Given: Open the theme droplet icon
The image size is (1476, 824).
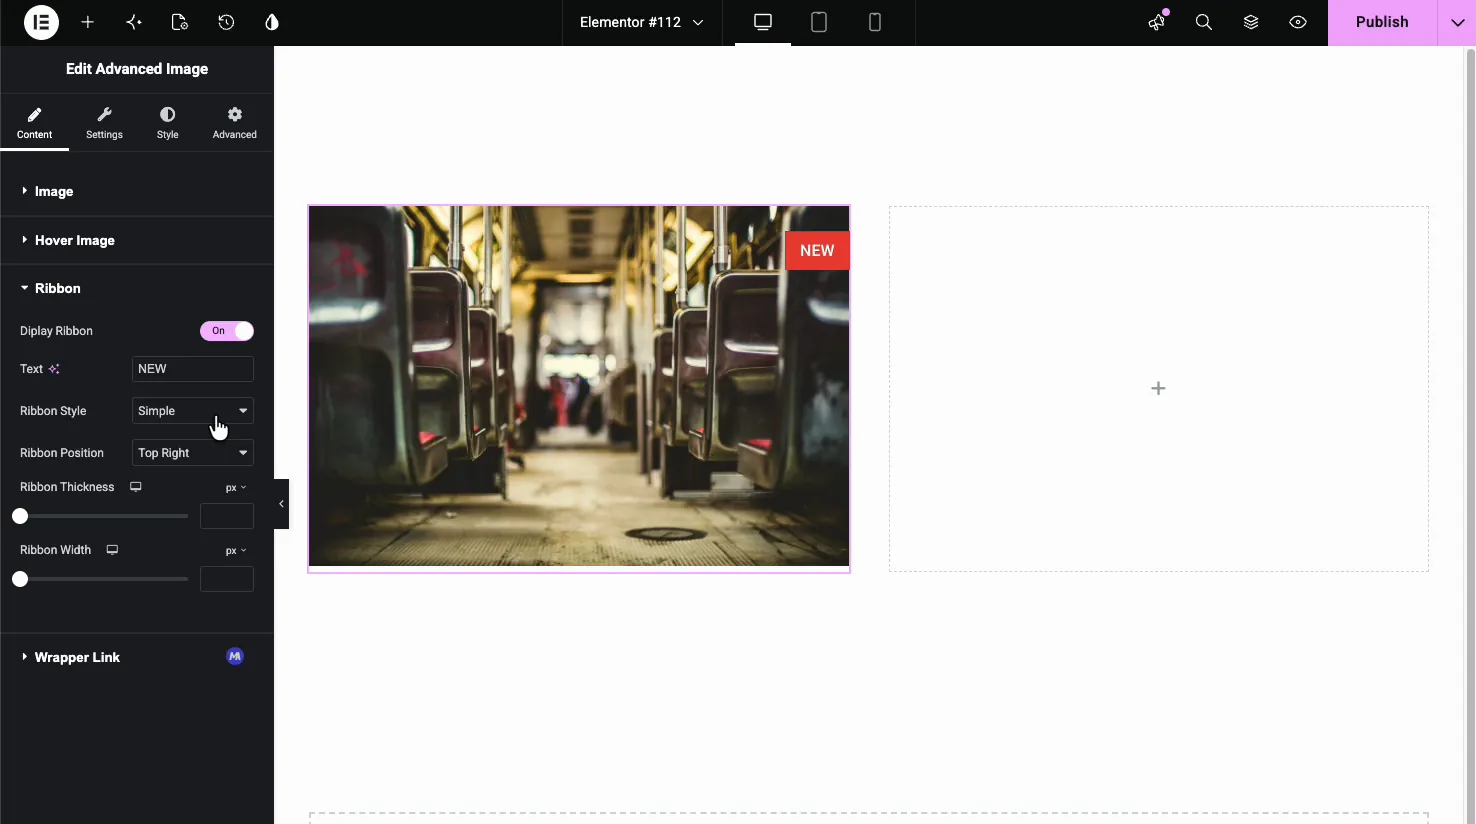Looking at the screenshot, I should click(272, 22).
